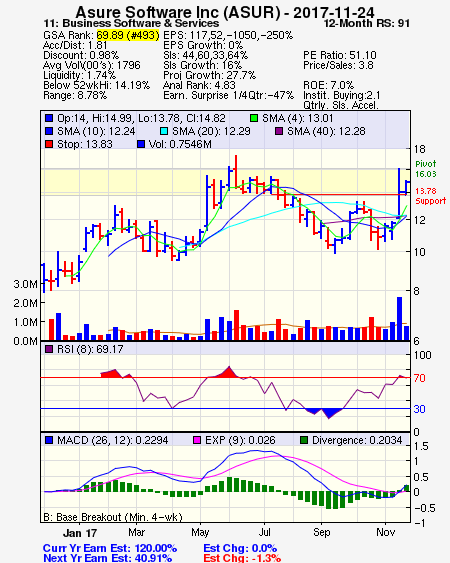Image resolution: width=450 pixels, height=563 pixels.
Task: Click the purple SMA (40) legend swatch
Action: (279, 131)
